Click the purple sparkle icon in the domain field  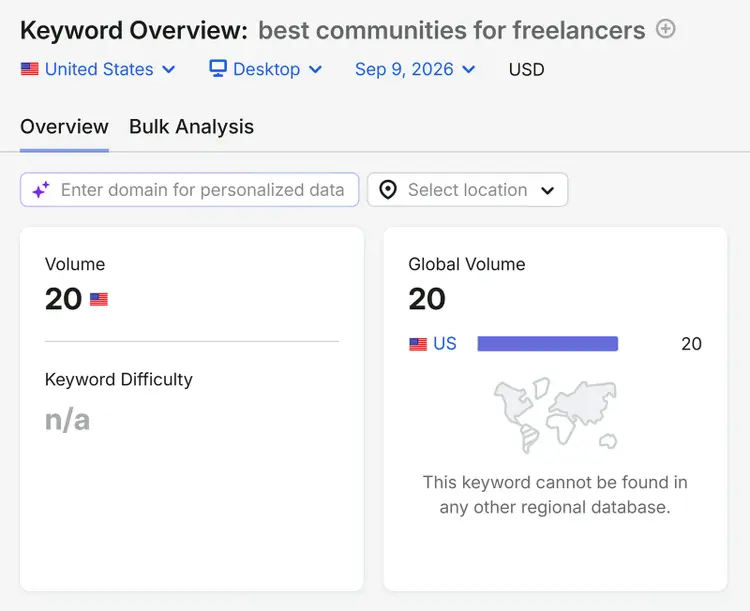pos(41,189)
